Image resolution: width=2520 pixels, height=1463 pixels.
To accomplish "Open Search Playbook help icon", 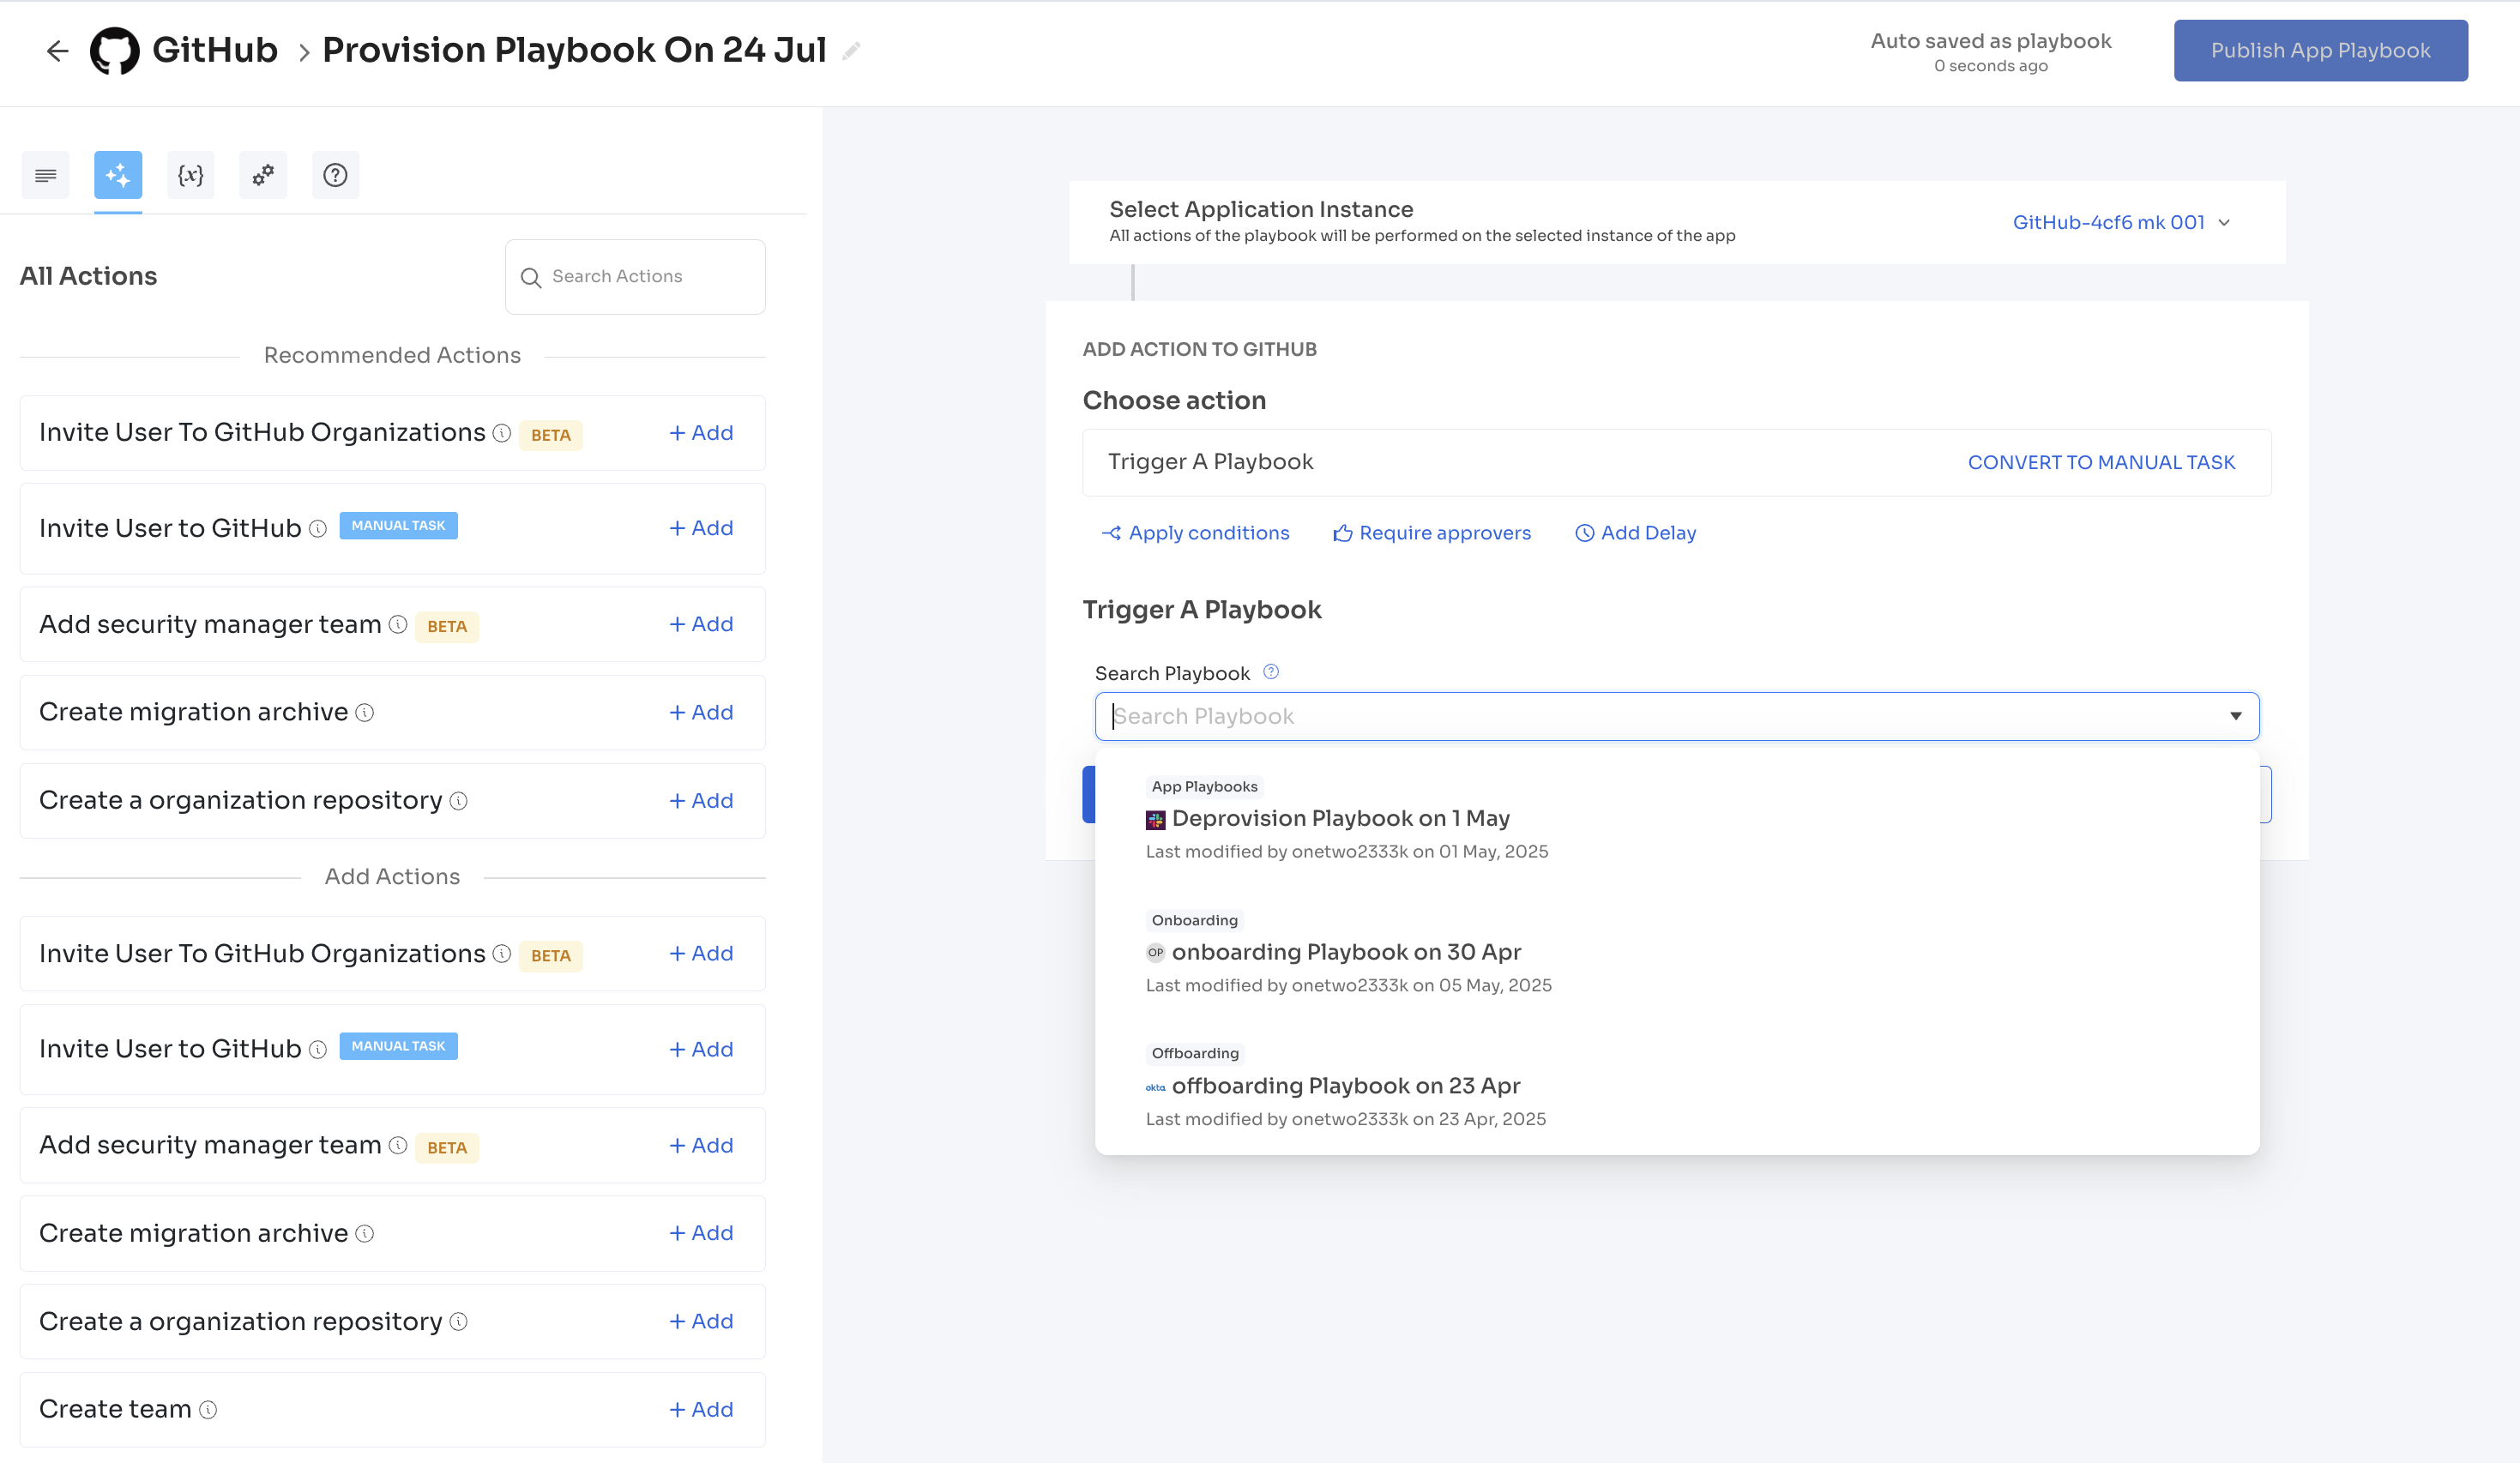I will pos(1271,672).
